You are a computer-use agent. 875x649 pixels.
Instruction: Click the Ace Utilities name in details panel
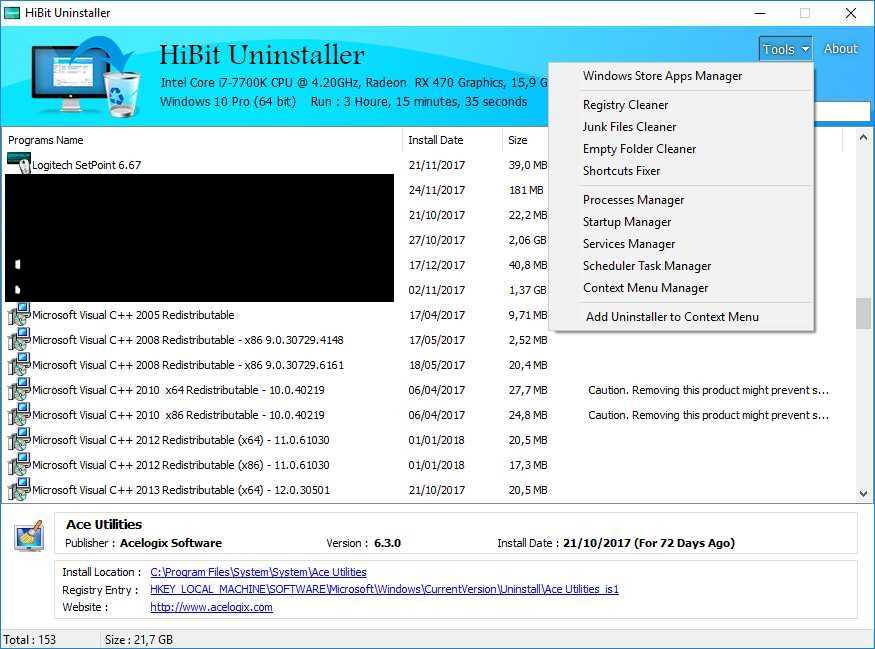(104, 525)
